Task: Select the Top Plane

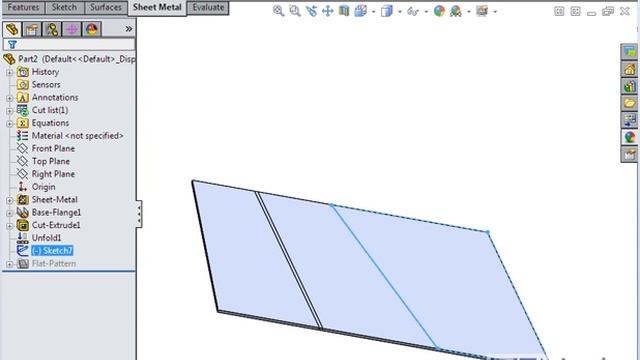Action: pos(51,161)
